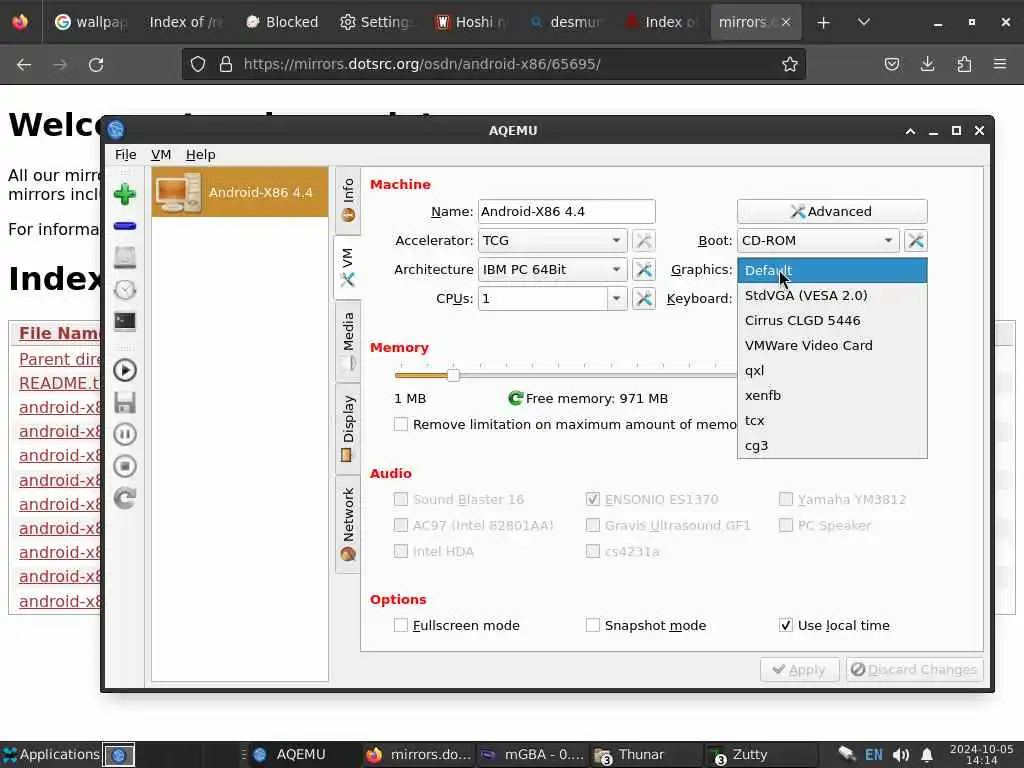The image size is (1024, 768).
Task: Click the Firefox URL address bar
Action: point(493,64)
